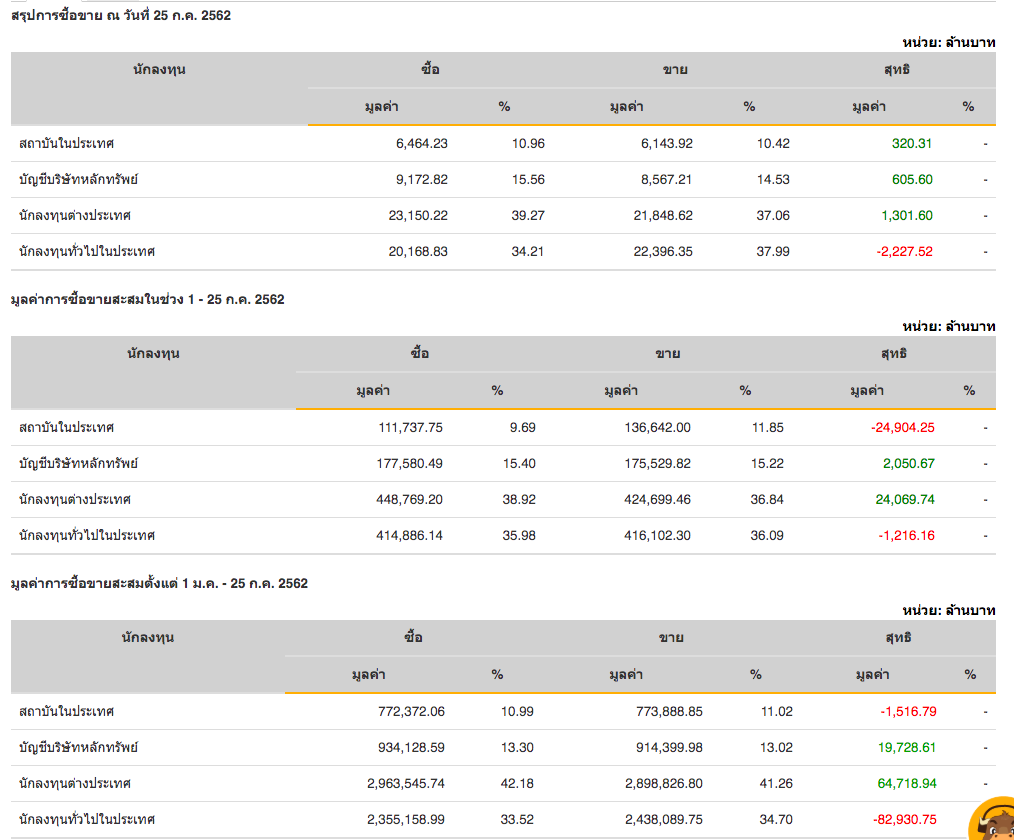The width and height of the screenshot is (1014, 840).
Task: Select the -82,930.75 net value
Action: pos(903,819)
